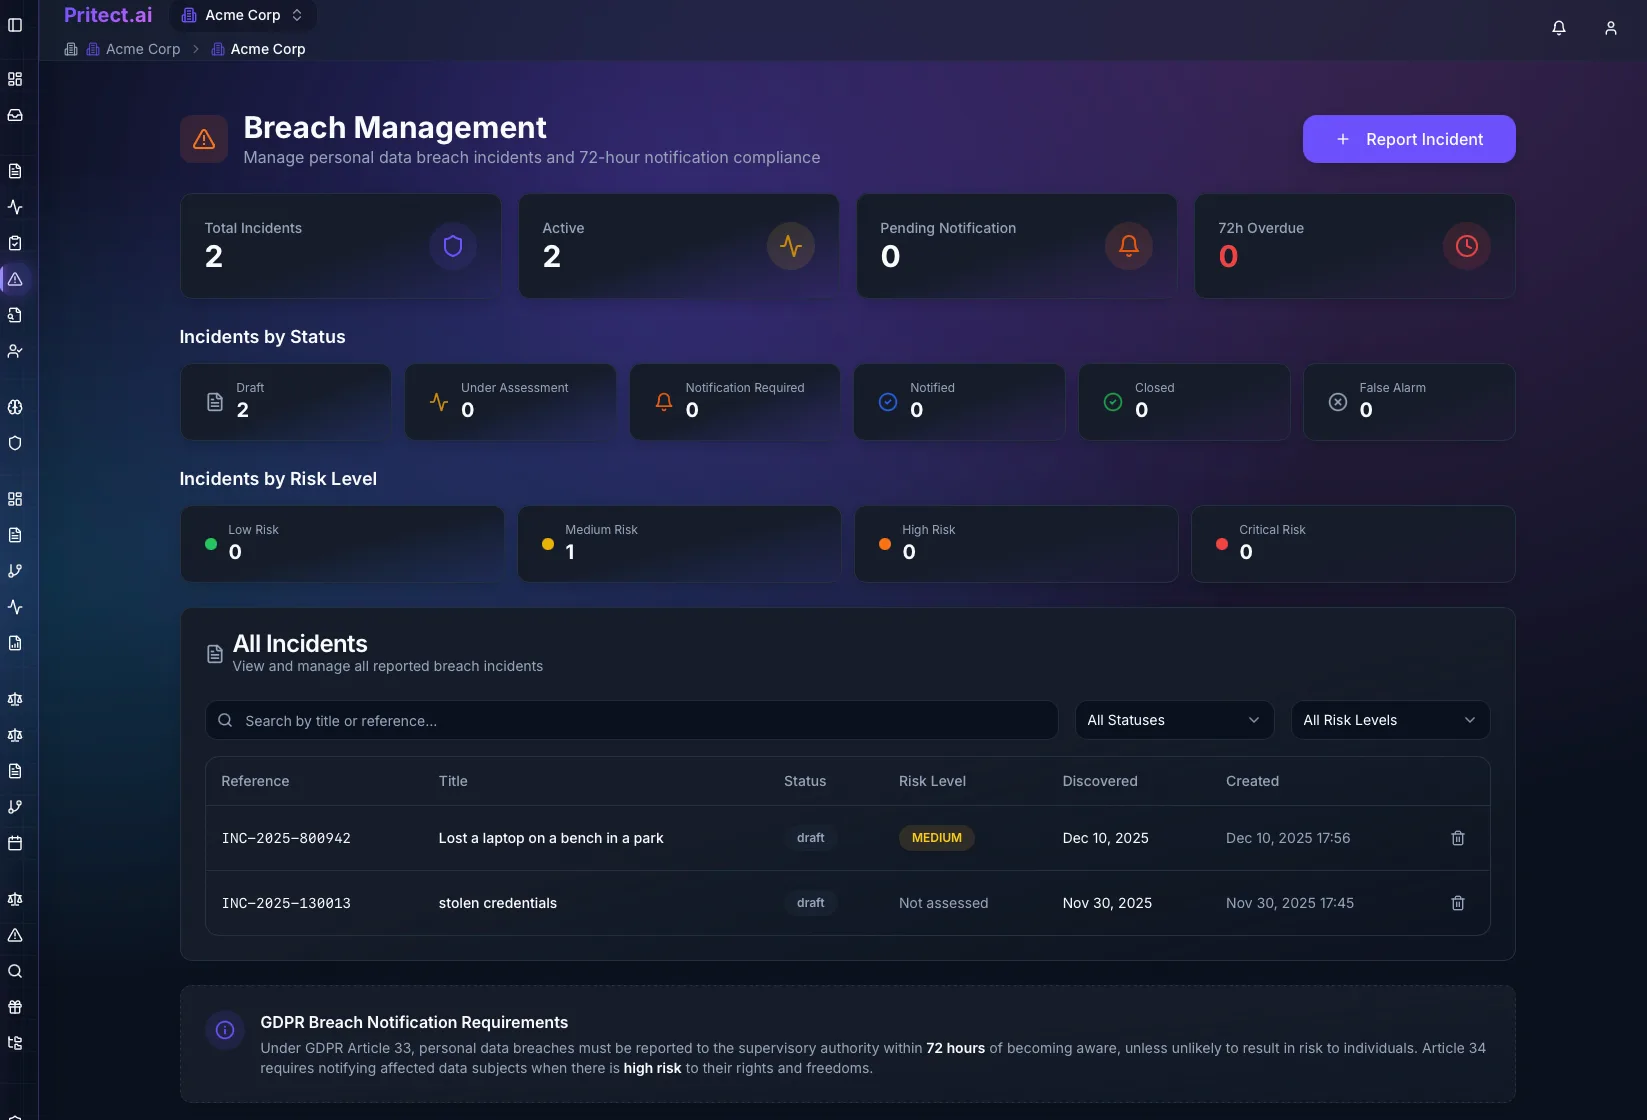Click the Closed green check icon
The height and width of the screenshot is (1120, 1647).
tap(1113, 402)
